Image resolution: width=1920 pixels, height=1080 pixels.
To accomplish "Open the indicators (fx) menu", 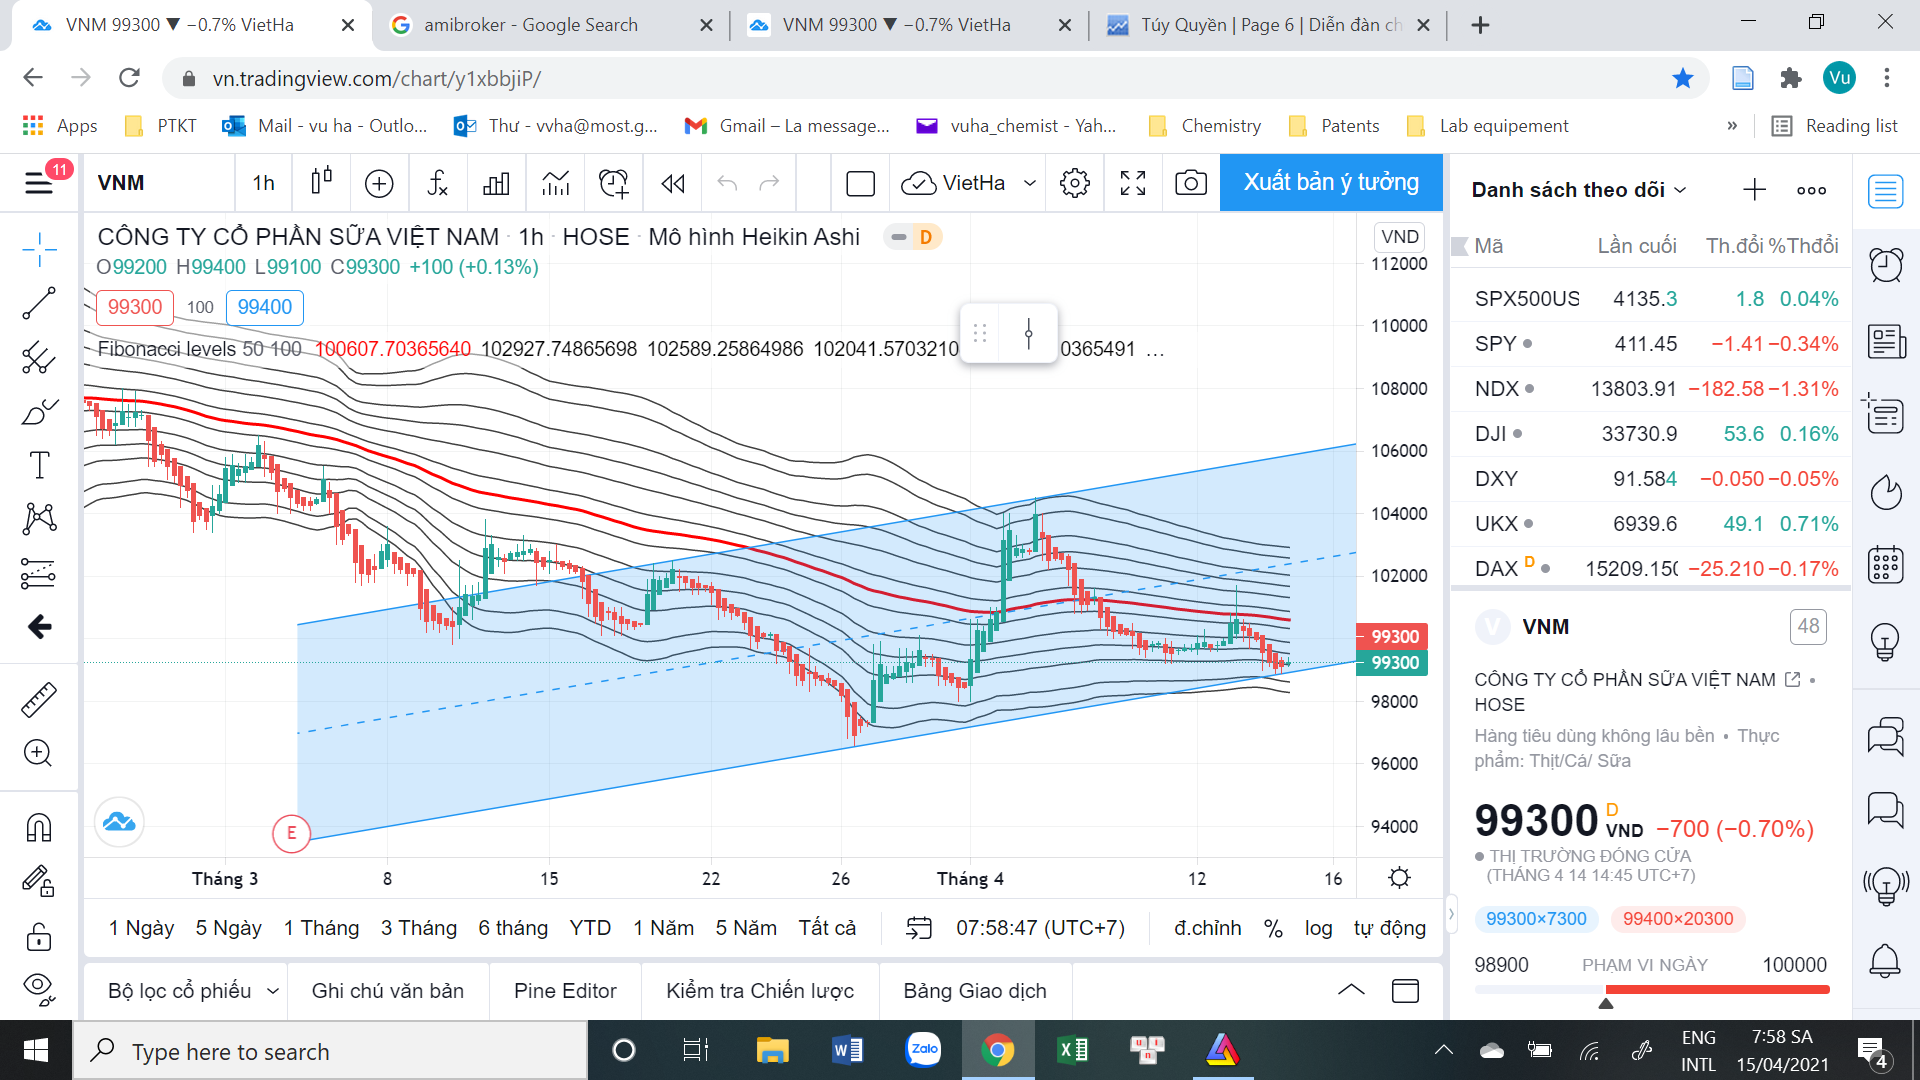I will (x=437, y=182).
